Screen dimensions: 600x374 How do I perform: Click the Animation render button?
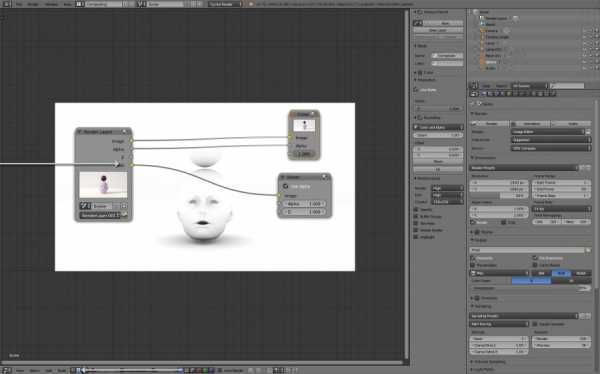[530, 124]
